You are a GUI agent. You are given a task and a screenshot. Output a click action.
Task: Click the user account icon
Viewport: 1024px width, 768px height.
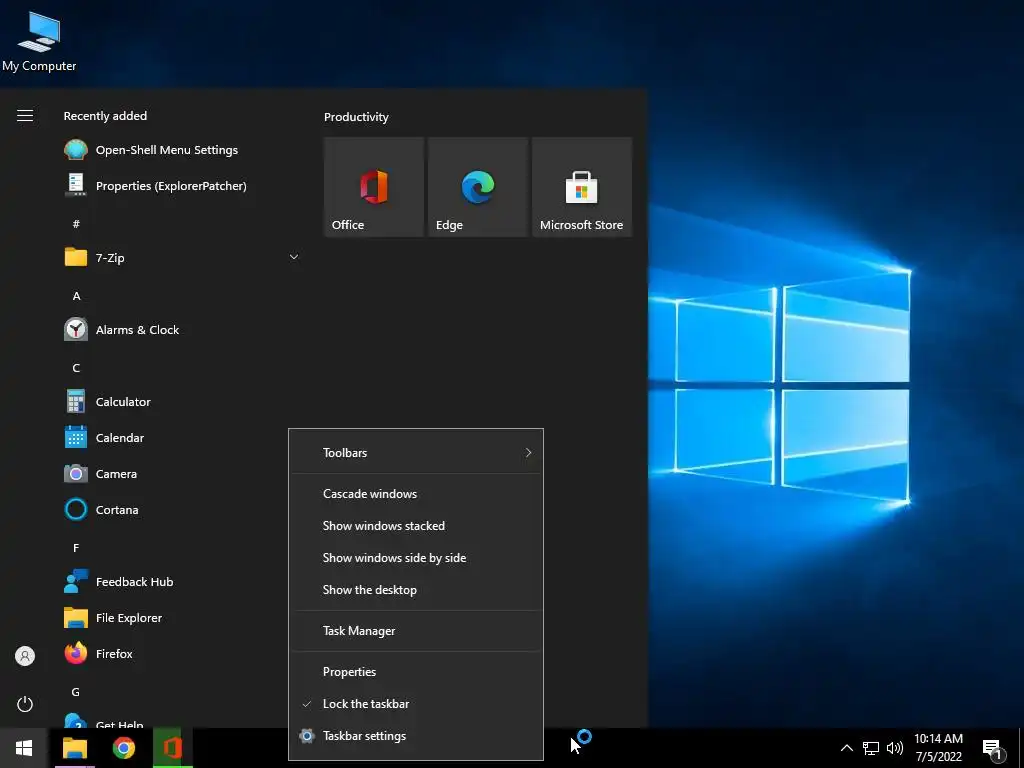pyautogui.click(x=25, y=656)
